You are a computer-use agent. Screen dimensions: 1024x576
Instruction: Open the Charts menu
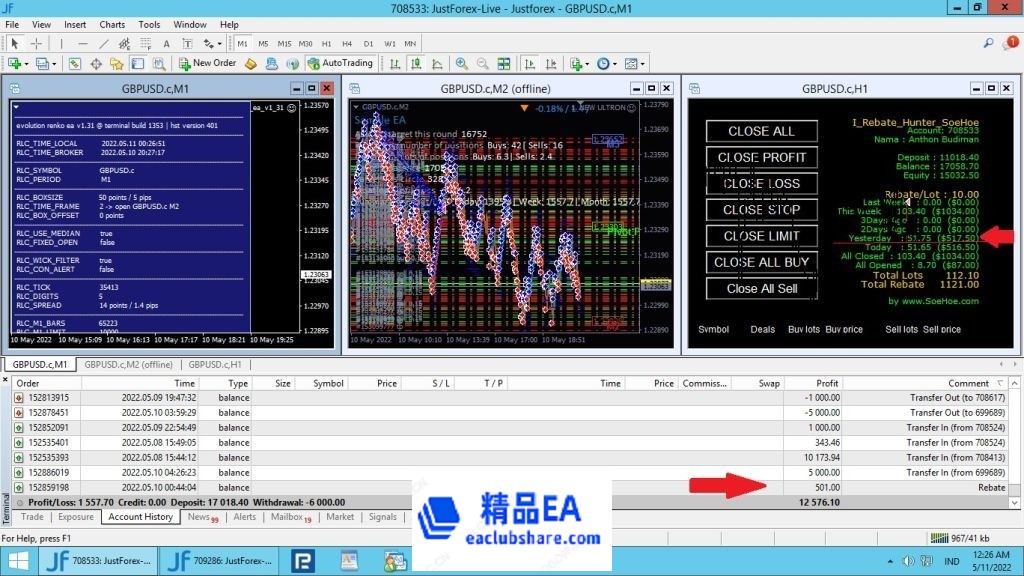(112, 24)
